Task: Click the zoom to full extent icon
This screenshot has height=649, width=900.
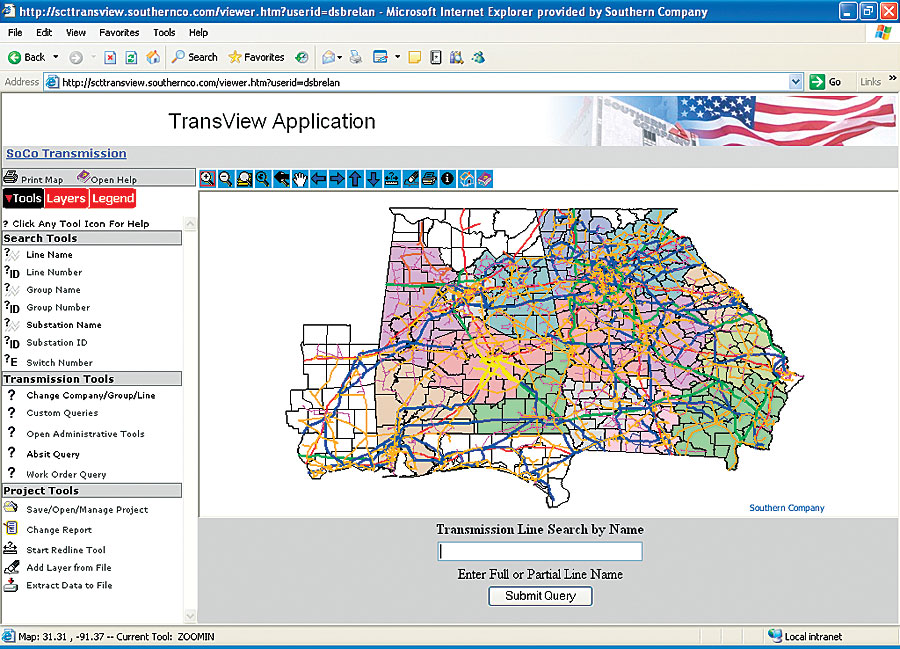Action: (245, 179)
